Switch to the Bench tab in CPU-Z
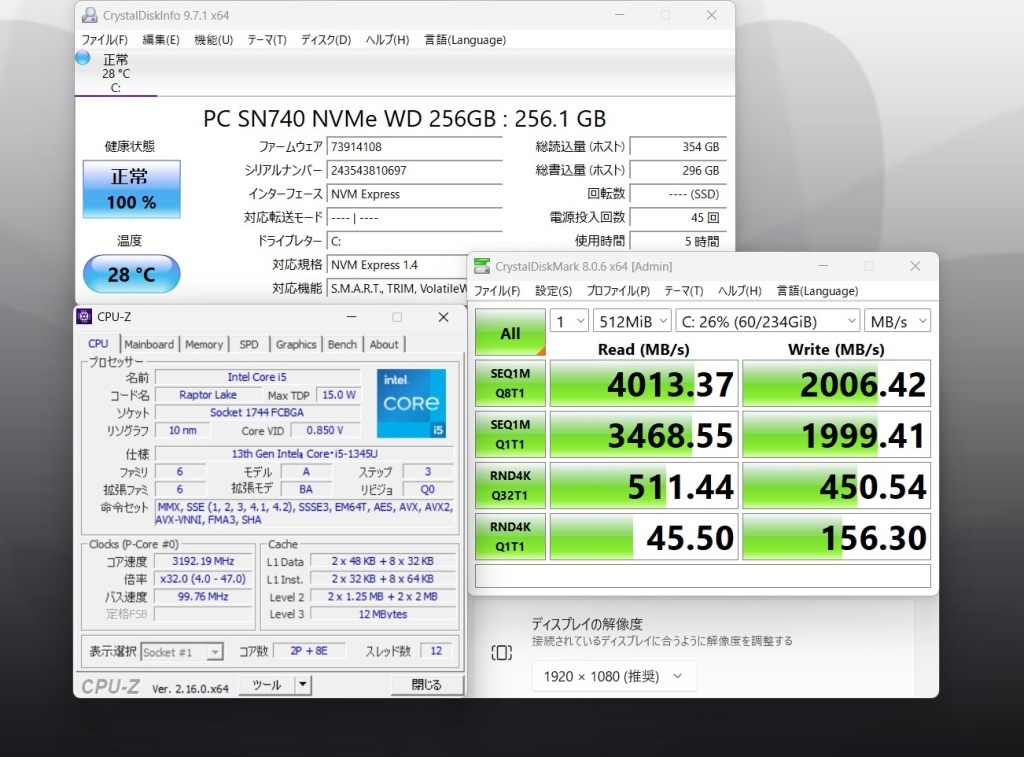 [342, 344]
